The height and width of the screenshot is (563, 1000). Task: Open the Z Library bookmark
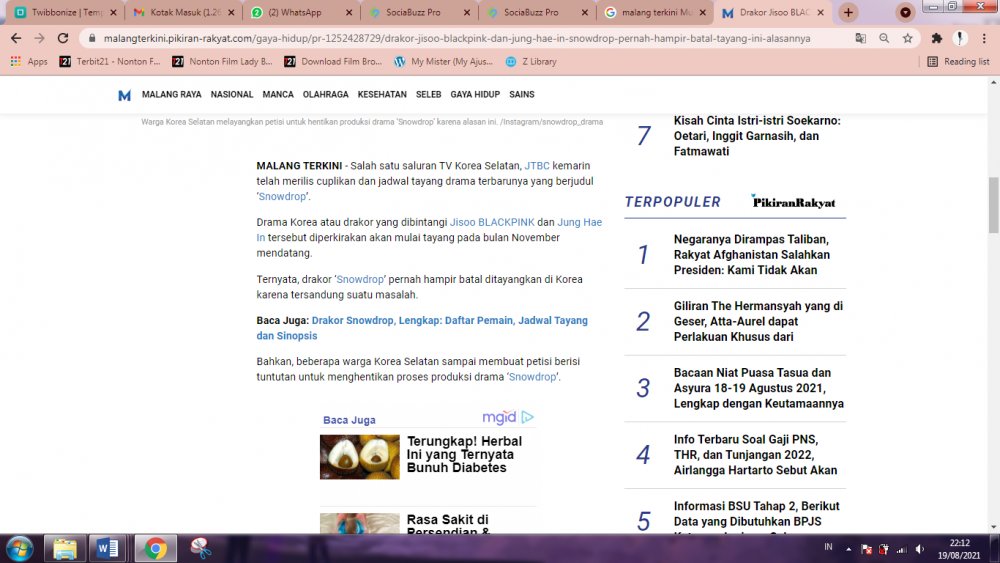pyautogui.click(x=531, y=61)
